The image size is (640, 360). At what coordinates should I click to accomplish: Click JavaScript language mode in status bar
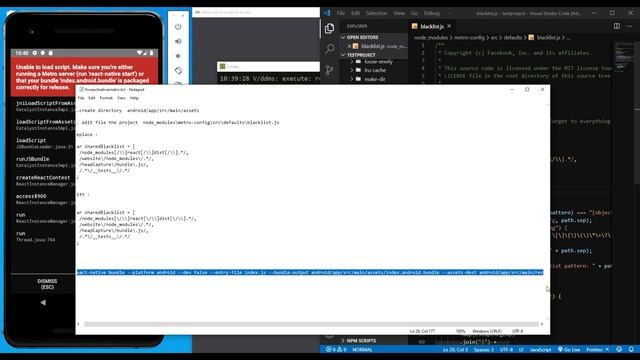click(540, 349)
